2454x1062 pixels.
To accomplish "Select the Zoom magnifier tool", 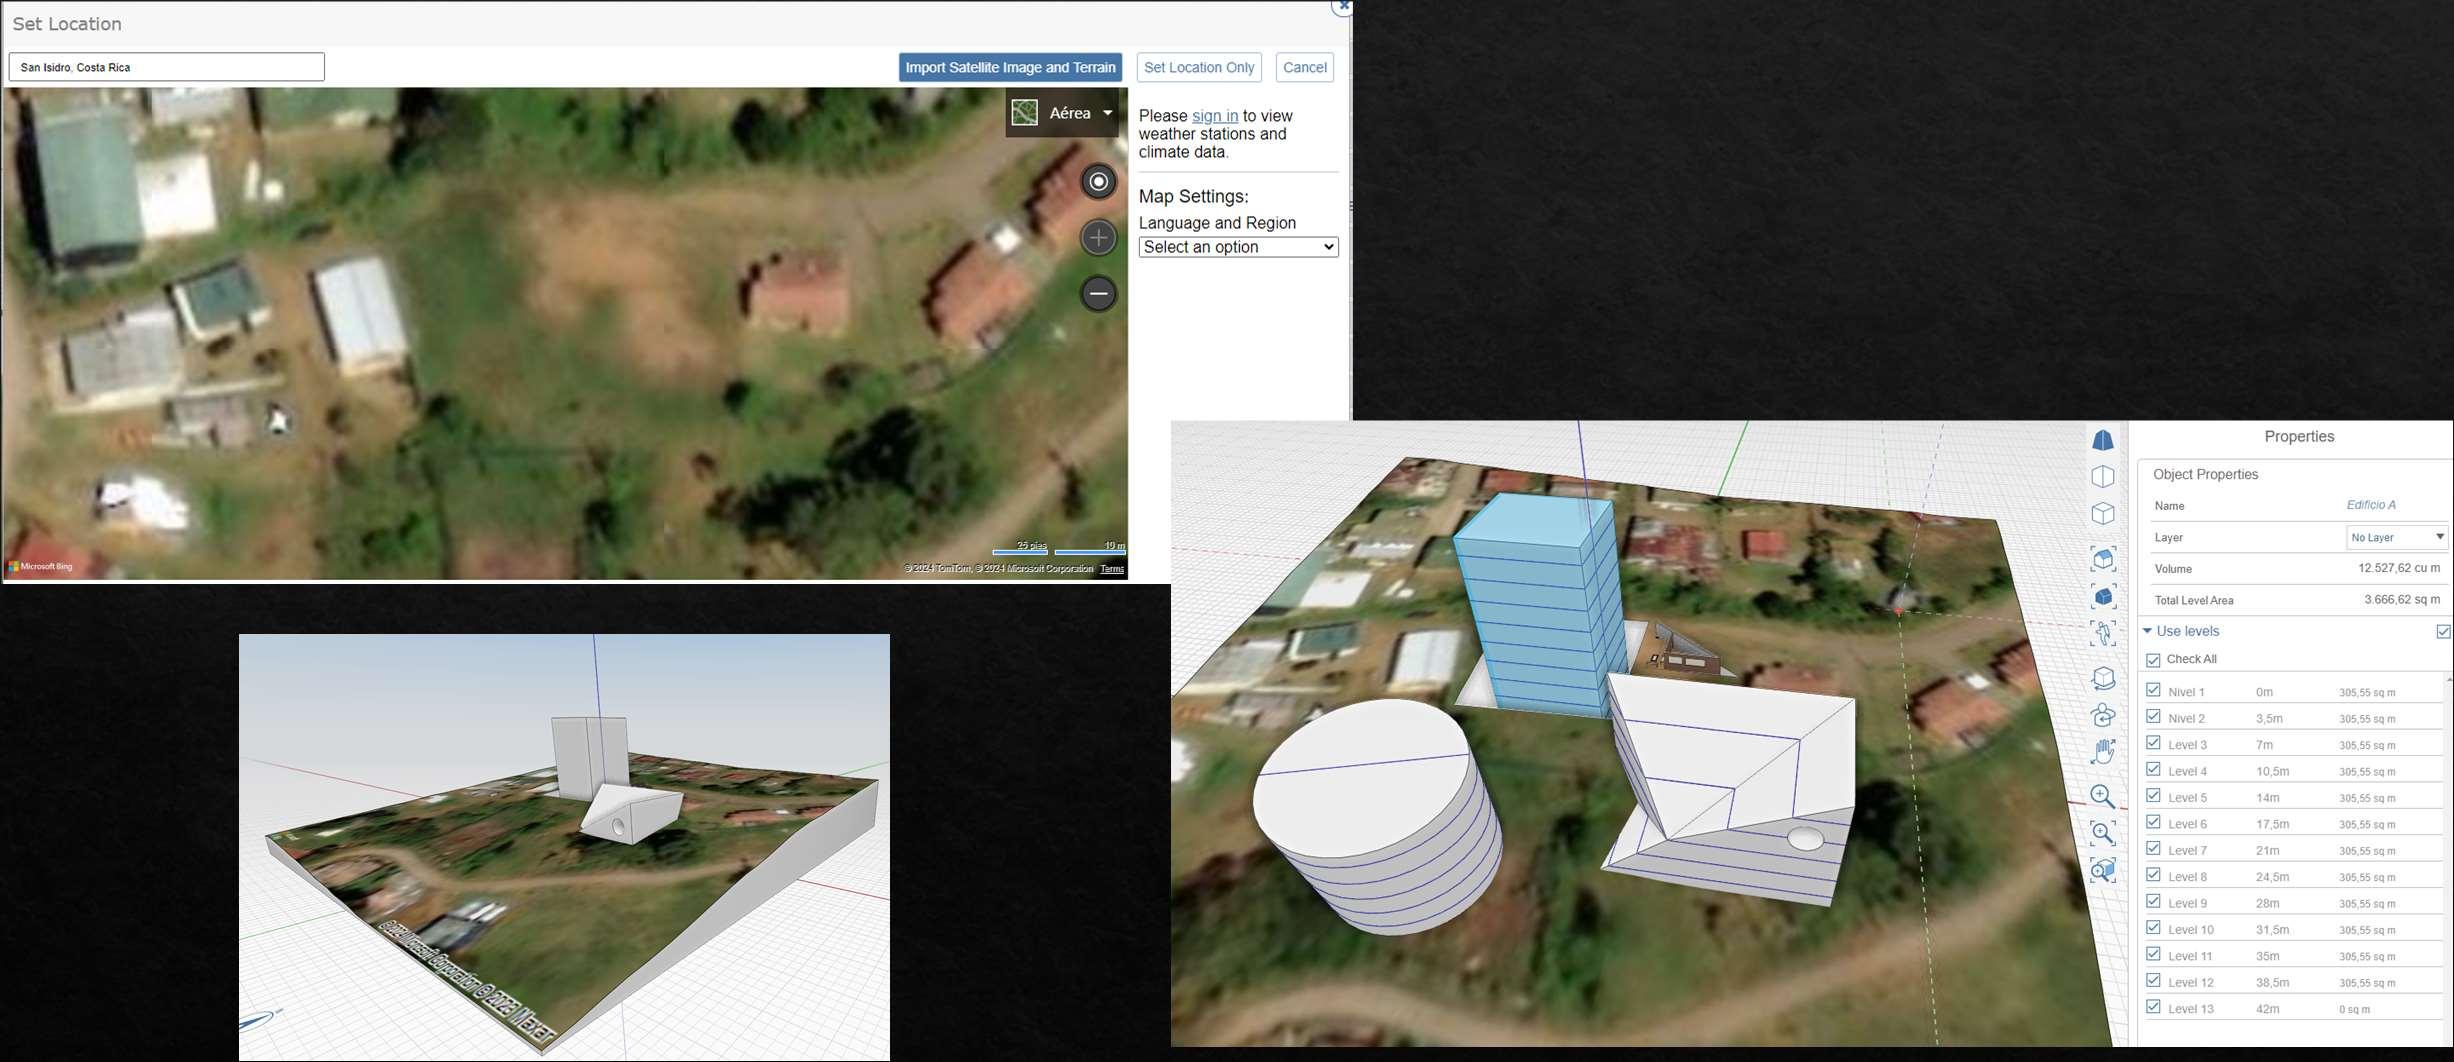I will pos(2103,796).
